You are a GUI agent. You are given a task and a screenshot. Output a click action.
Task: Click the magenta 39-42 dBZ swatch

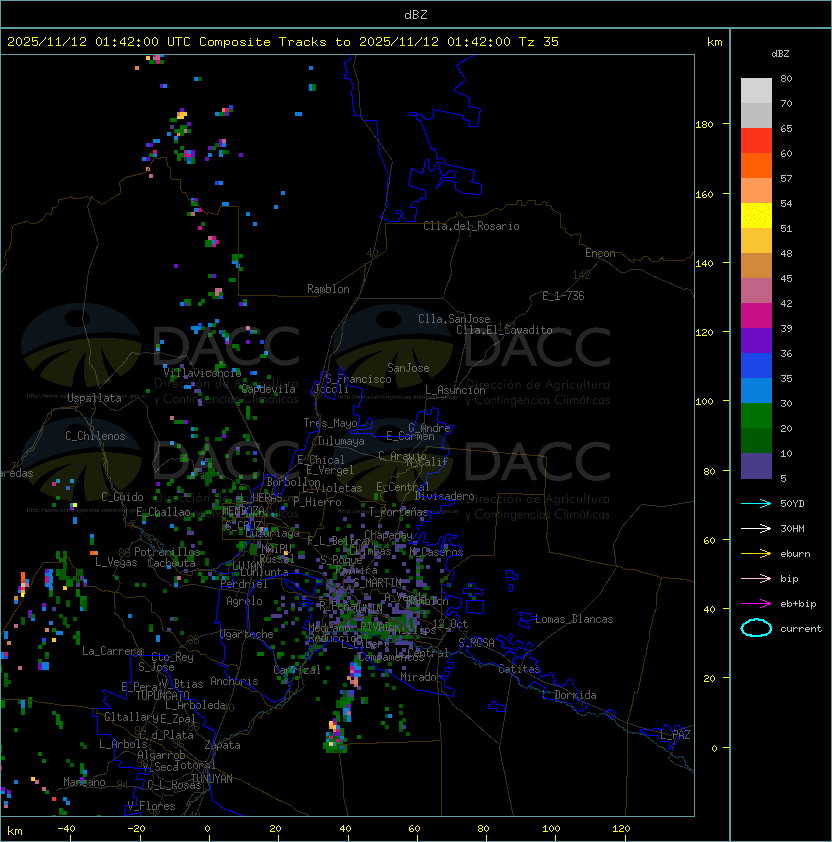pyautogui.click(x=756, y=316)
